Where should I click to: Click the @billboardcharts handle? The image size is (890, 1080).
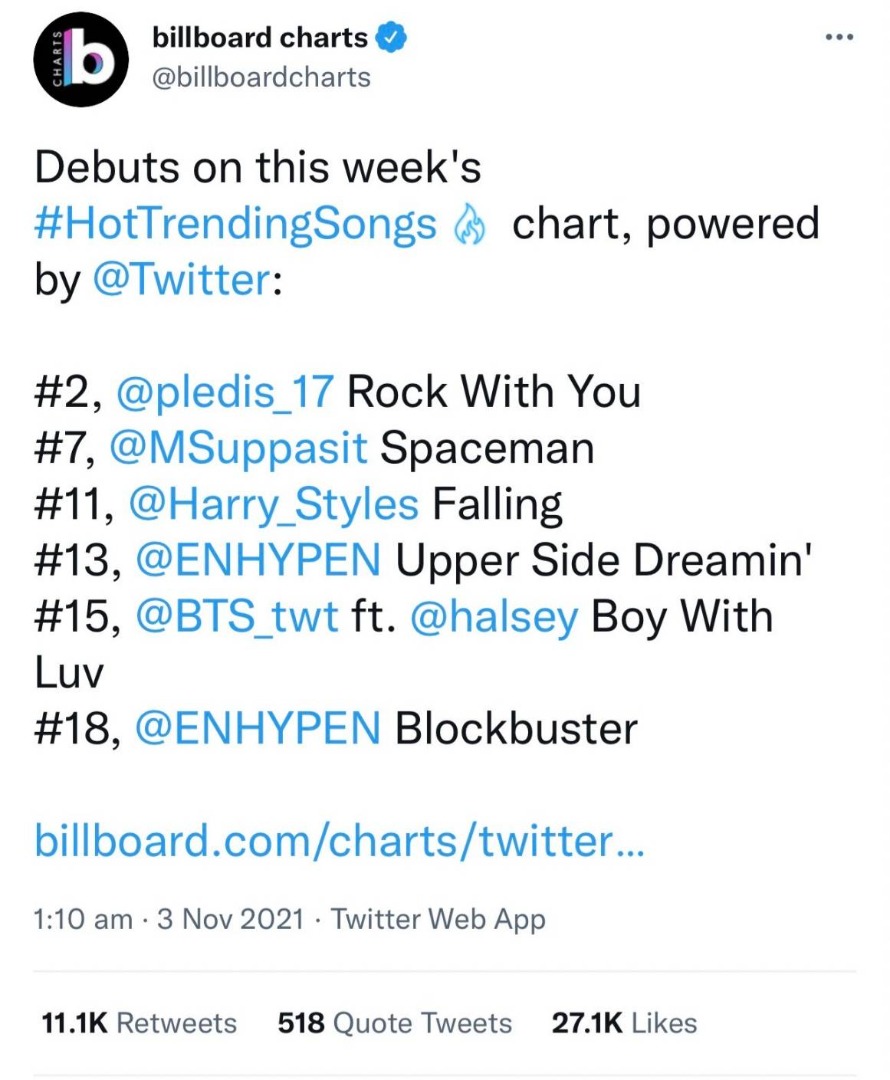click(261, 77)
